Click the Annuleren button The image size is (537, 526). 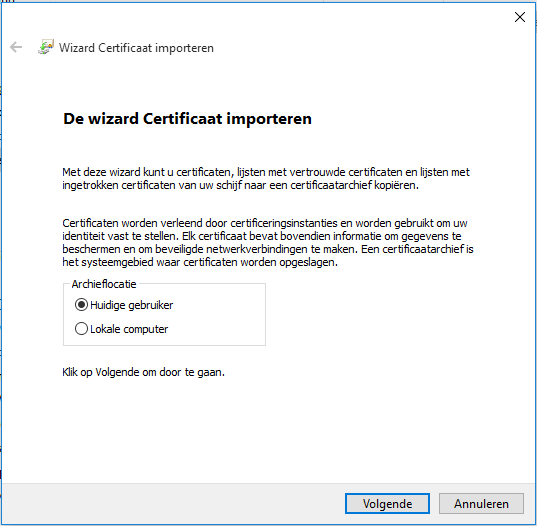pos(481,503)
